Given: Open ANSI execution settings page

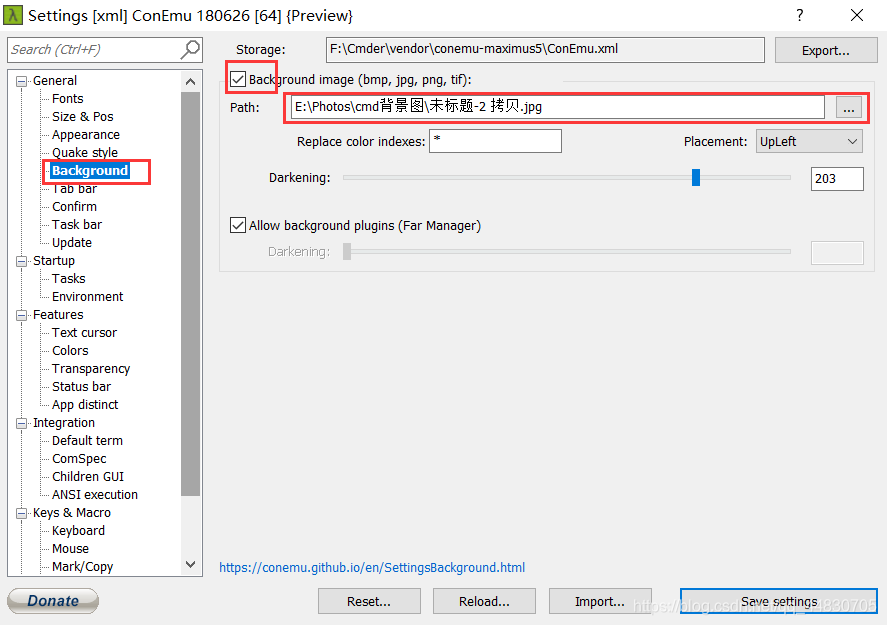Looking at the screenshot, I should (x=94, y=494).
